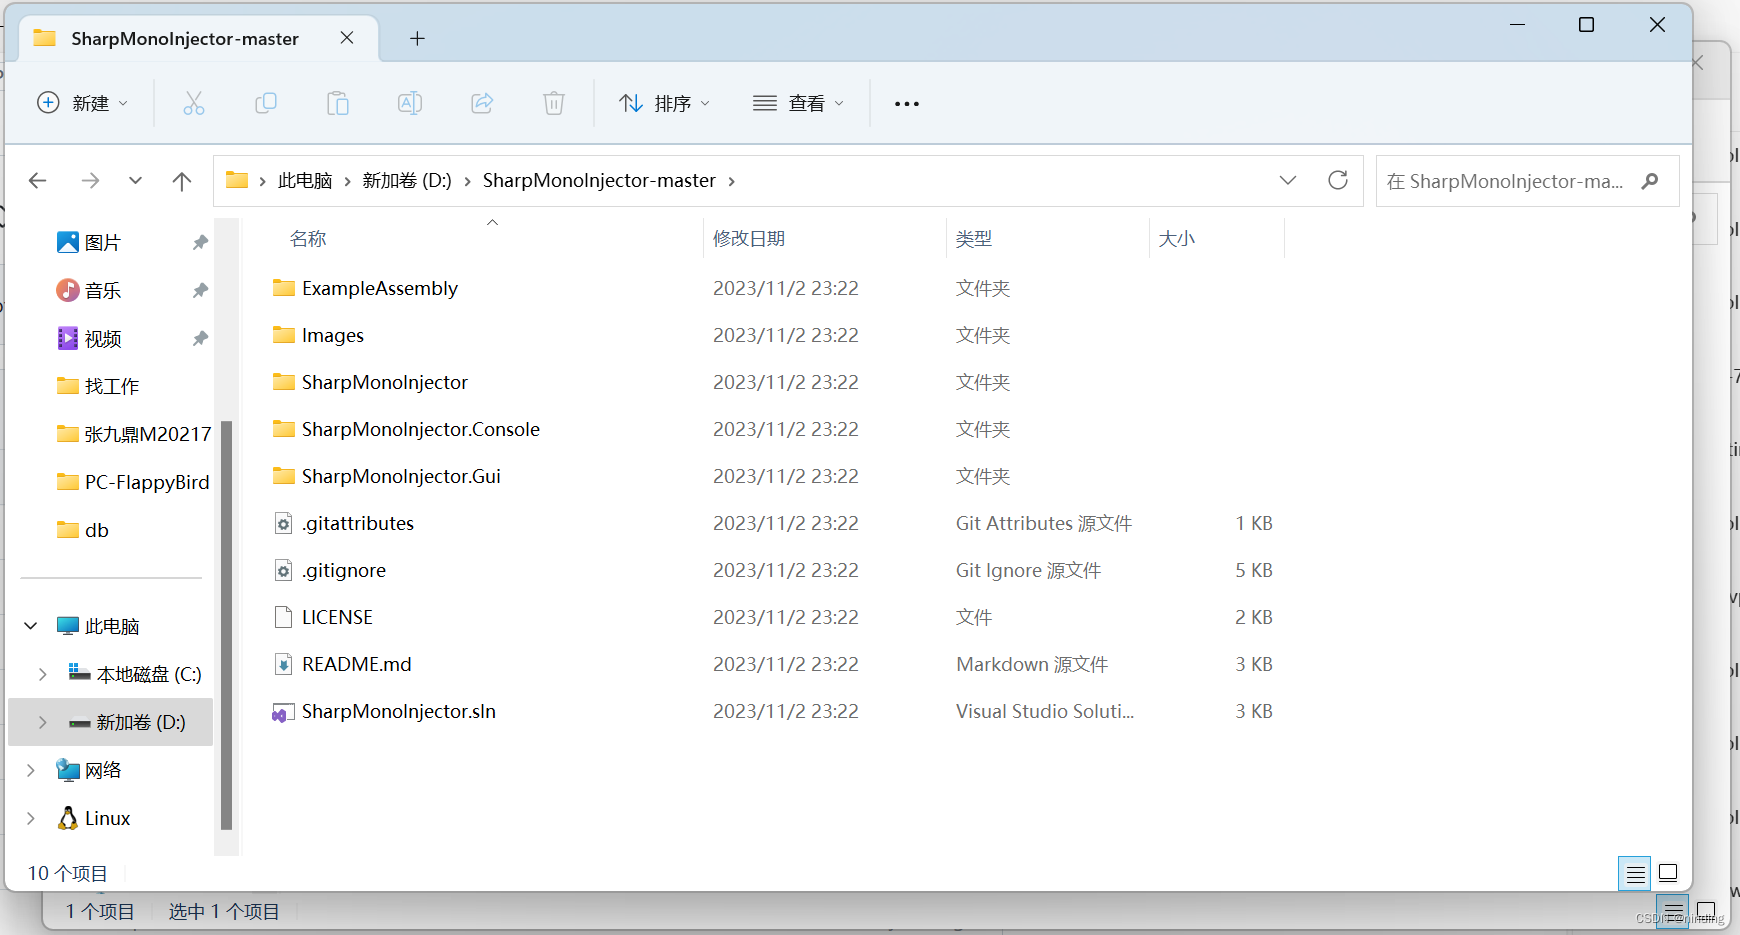The image size is (1740, 935).
Task: Open a new tab with plus button
Action: (x=418, y=38)
